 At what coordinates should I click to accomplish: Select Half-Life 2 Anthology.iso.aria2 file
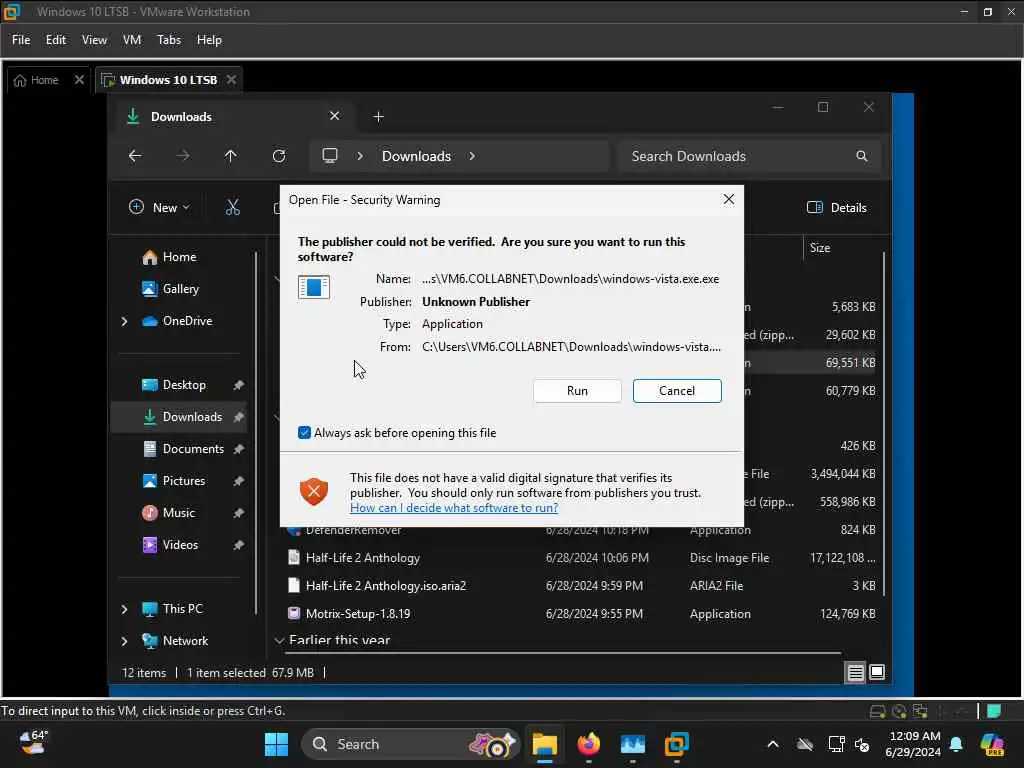579,586
